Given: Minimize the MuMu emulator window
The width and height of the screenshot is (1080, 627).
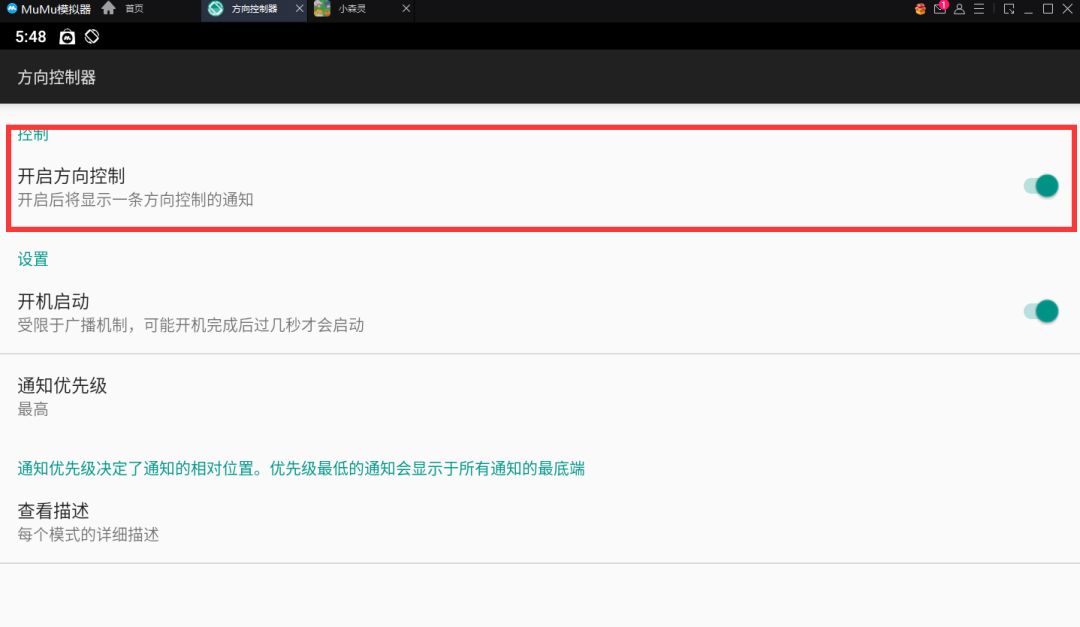Looking at the screenshot, I should pyautogui.click(x=1028, y=10).
